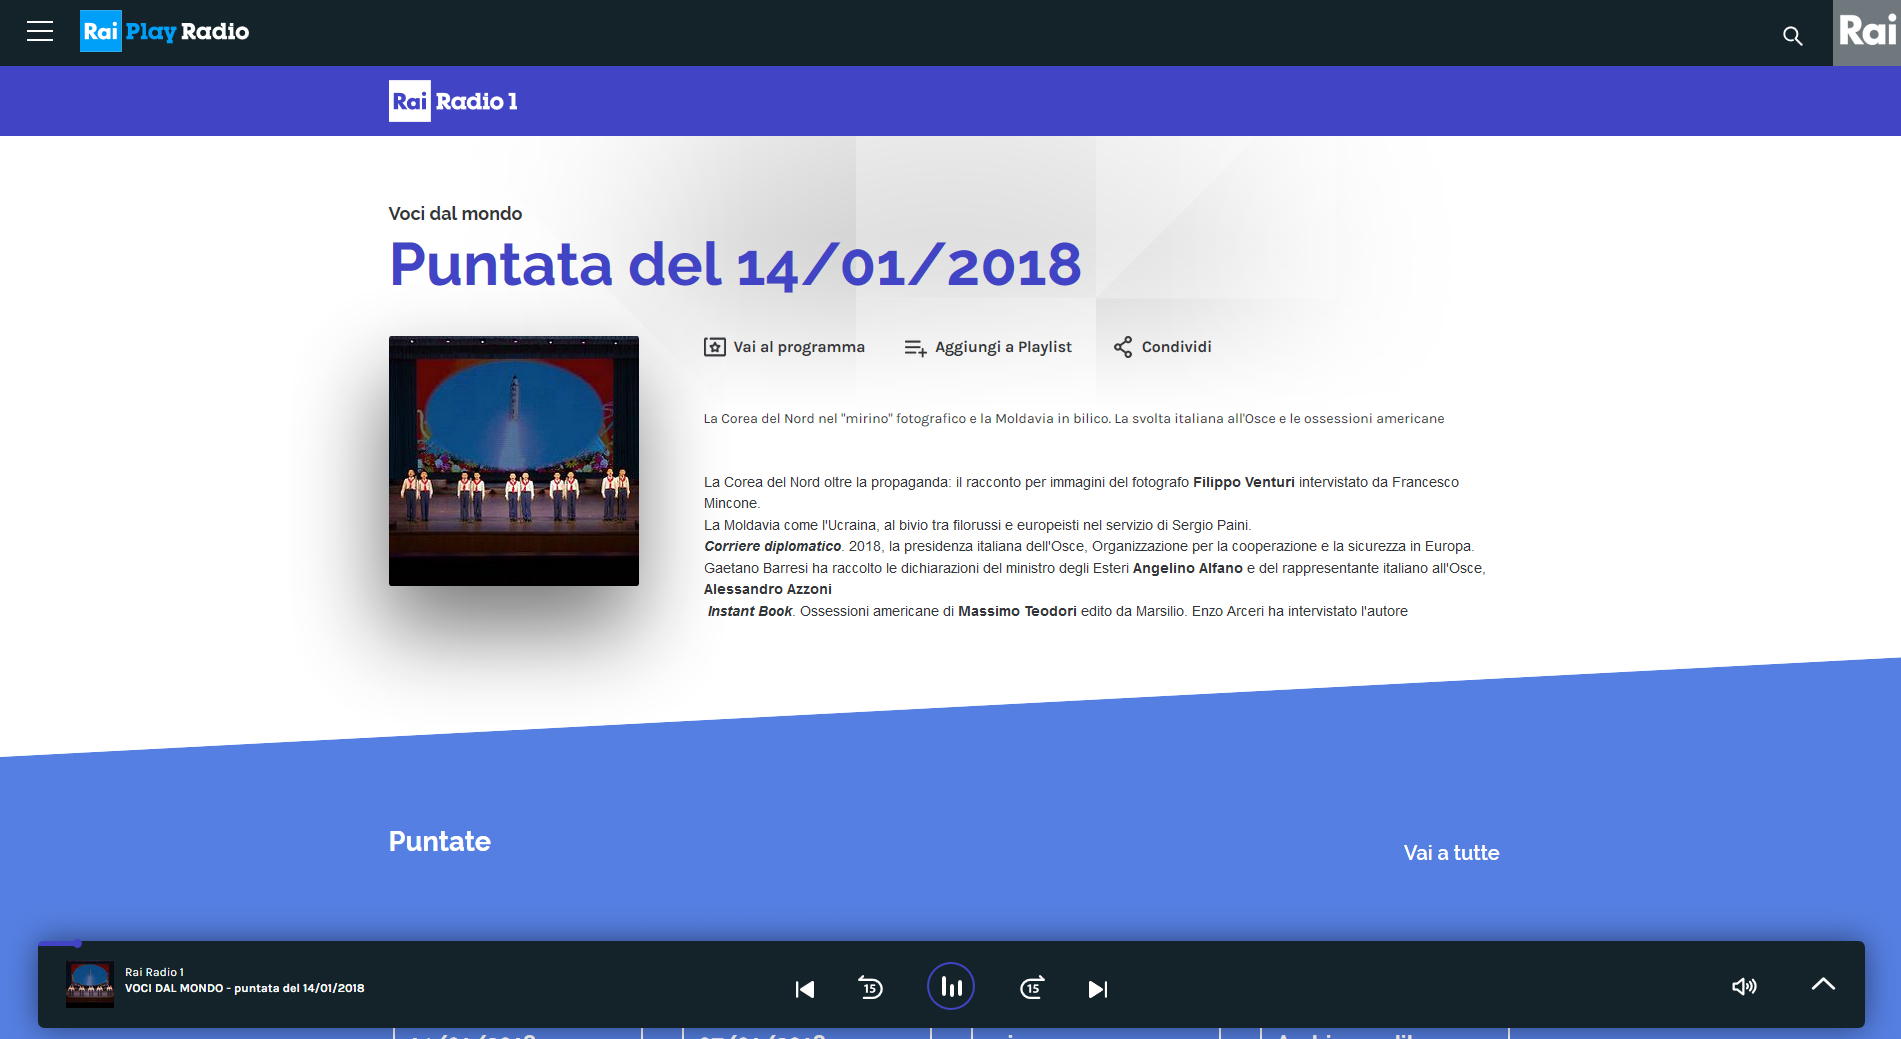Click Corriere diplomatico italic text
Image resolution: width=1901 pixels, height=1039 pixels.
point(772,546)
